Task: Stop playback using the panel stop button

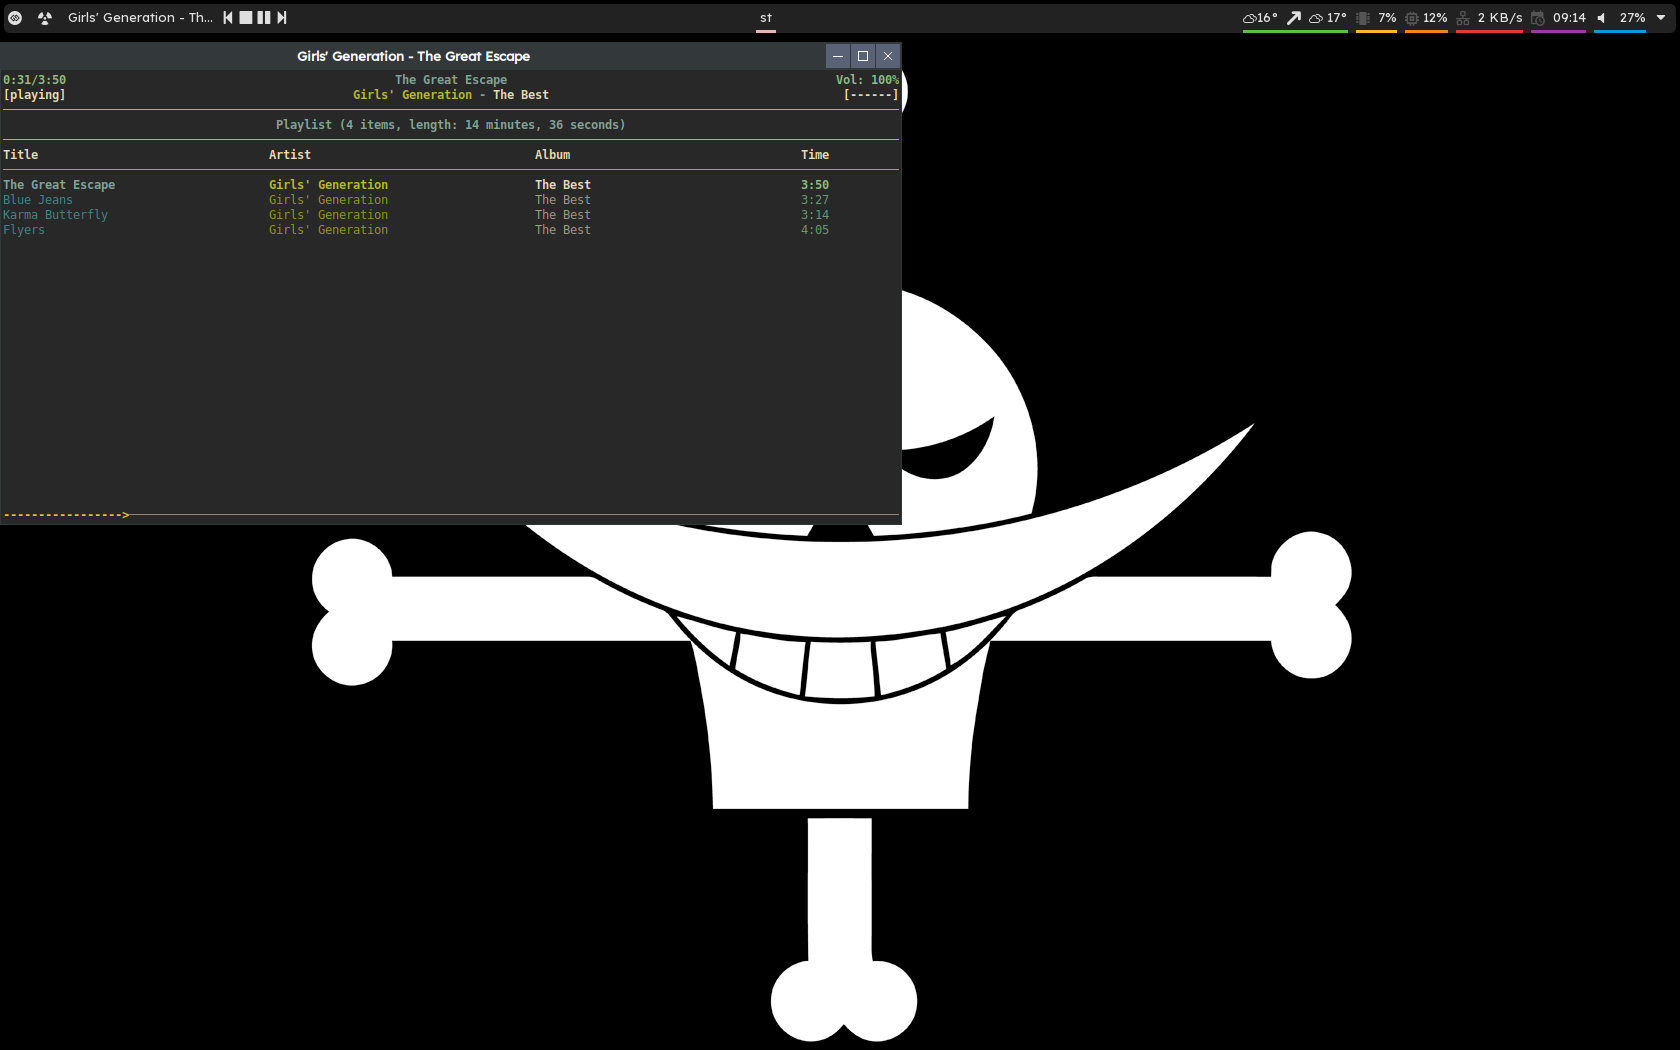Action: click(x=246, y=18)
